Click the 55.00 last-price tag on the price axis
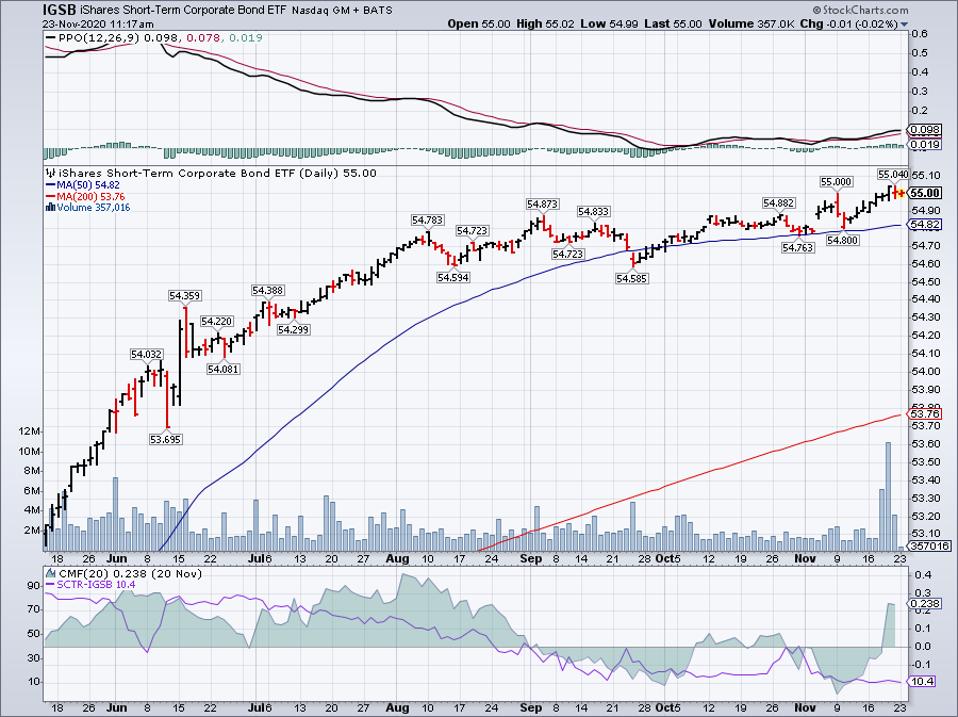The width and height of the screenshot is (958, 717). click(x=925, y=193)
